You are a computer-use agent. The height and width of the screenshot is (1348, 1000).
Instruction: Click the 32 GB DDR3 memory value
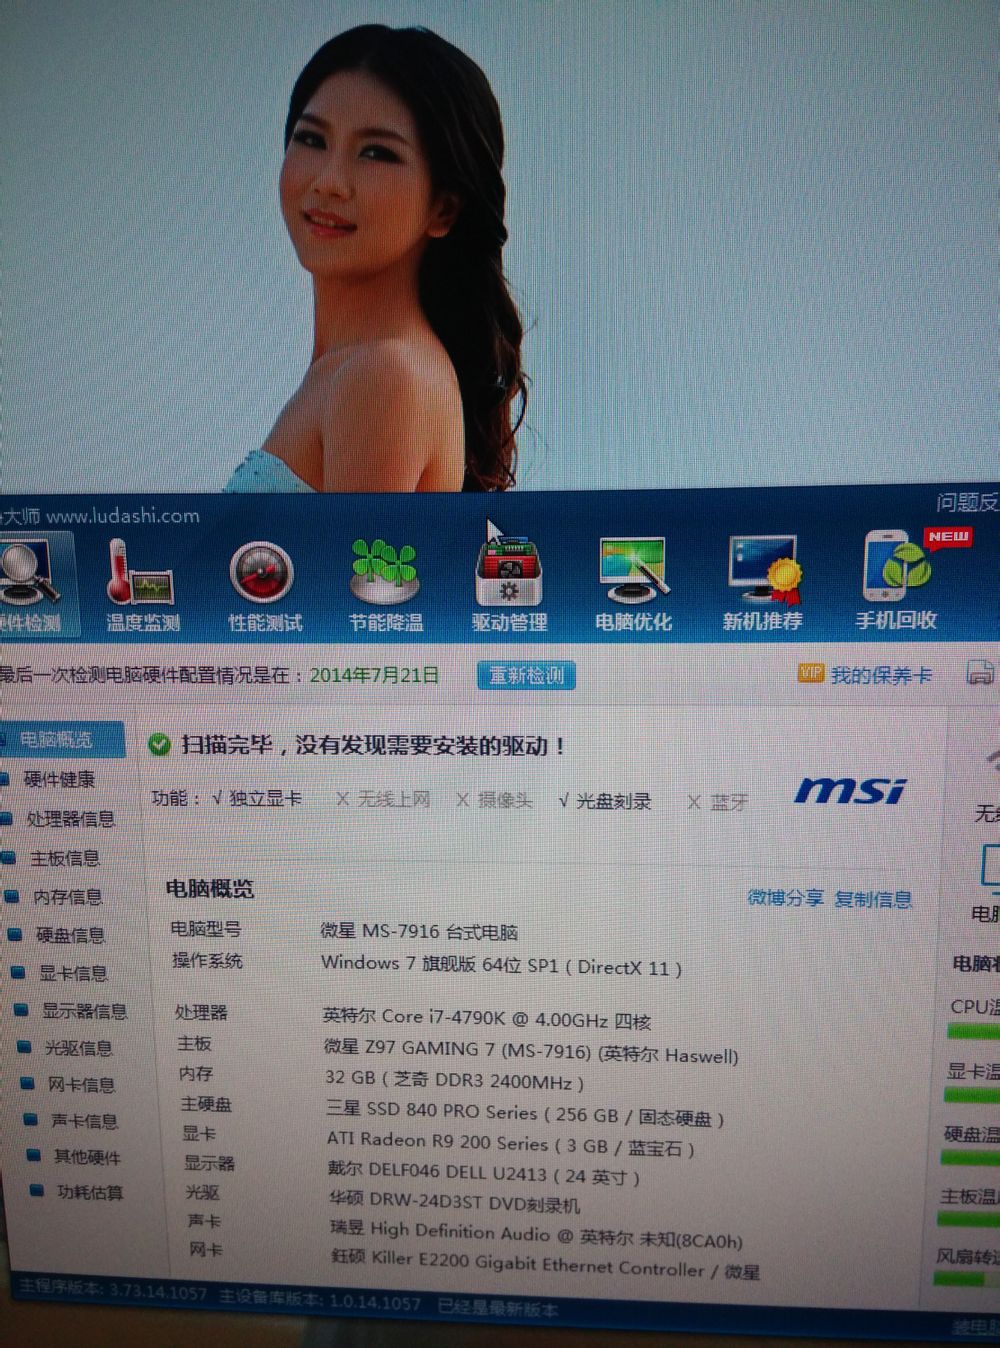pos(454,1080)
